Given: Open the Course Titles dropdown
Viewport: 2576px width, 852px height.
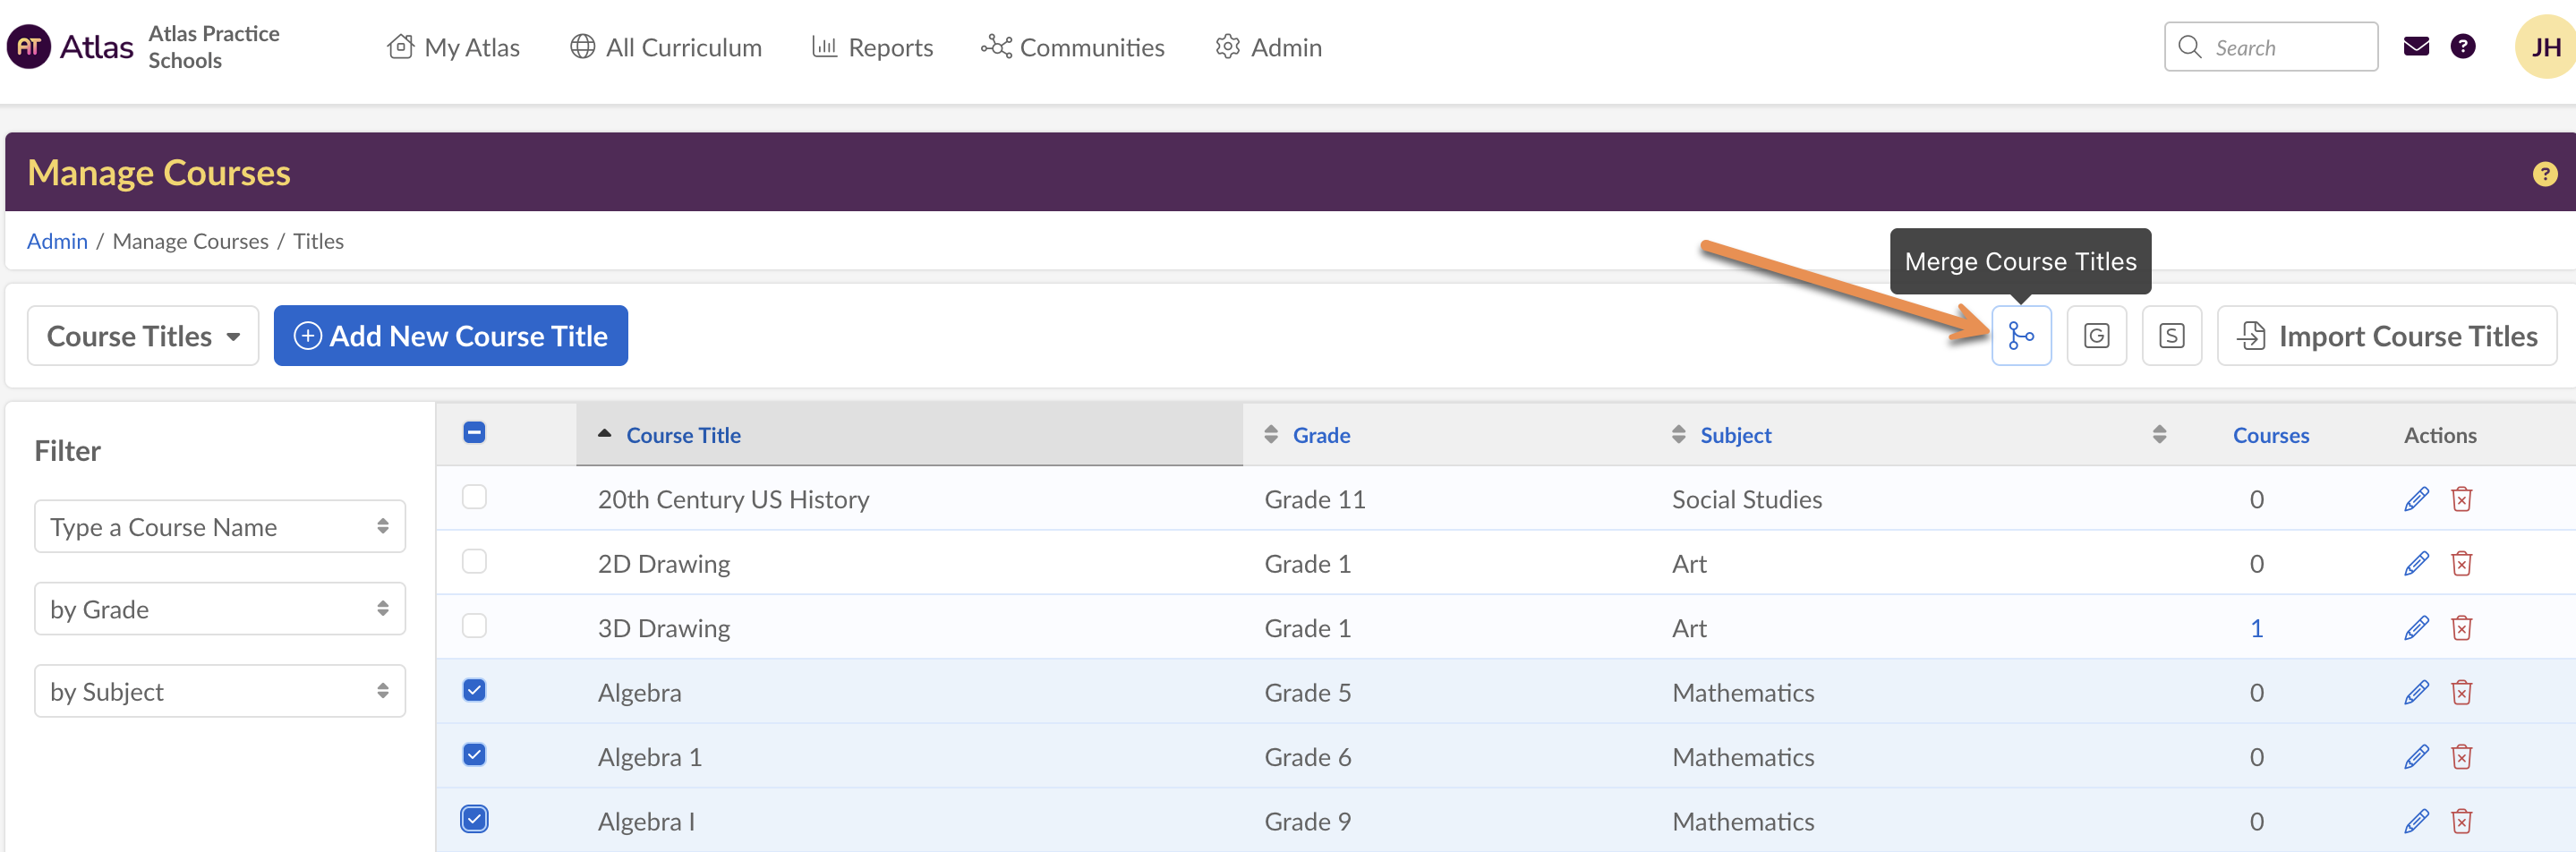Looking at the screenshot, I should tap(143, 336).
